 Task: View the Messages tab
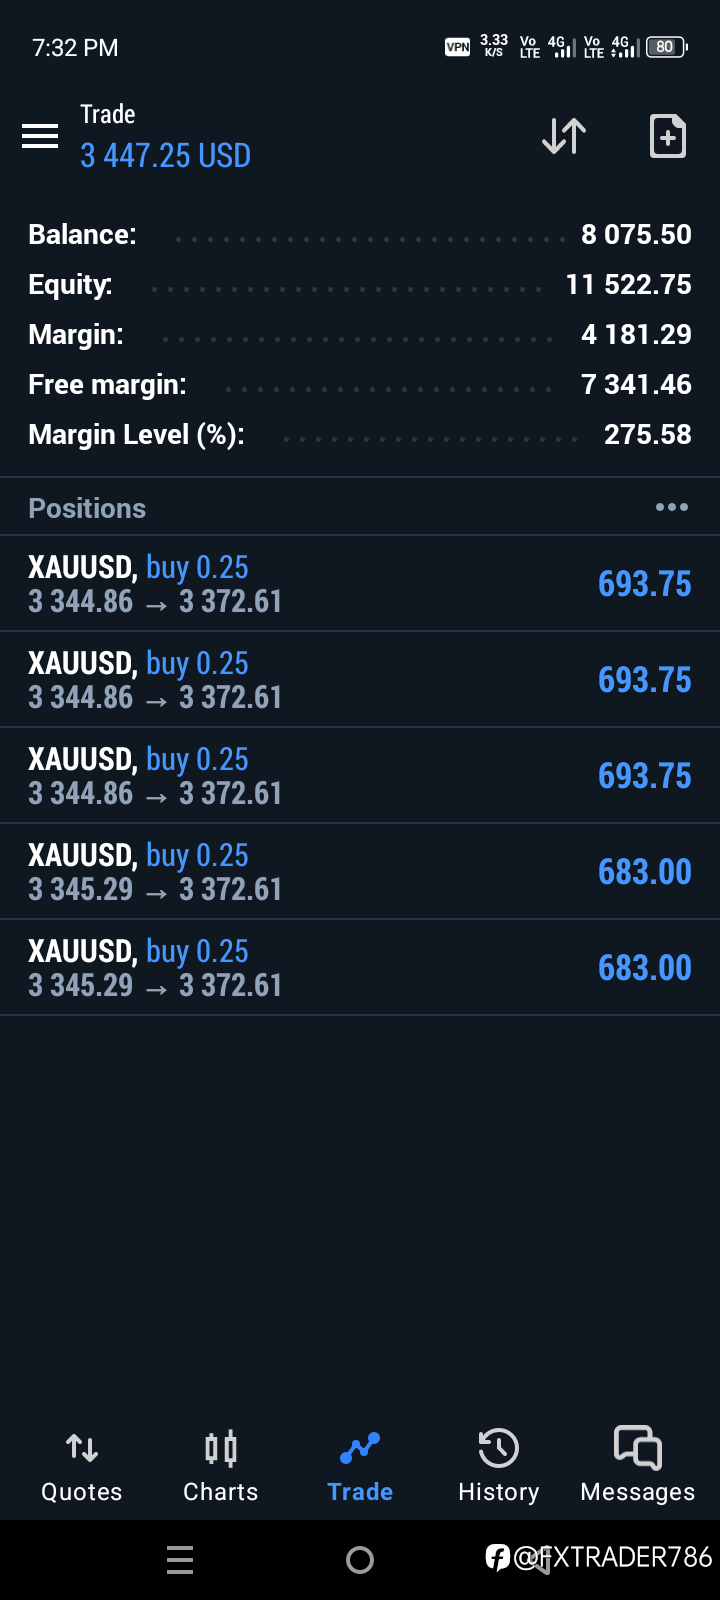click(638, 1467)
